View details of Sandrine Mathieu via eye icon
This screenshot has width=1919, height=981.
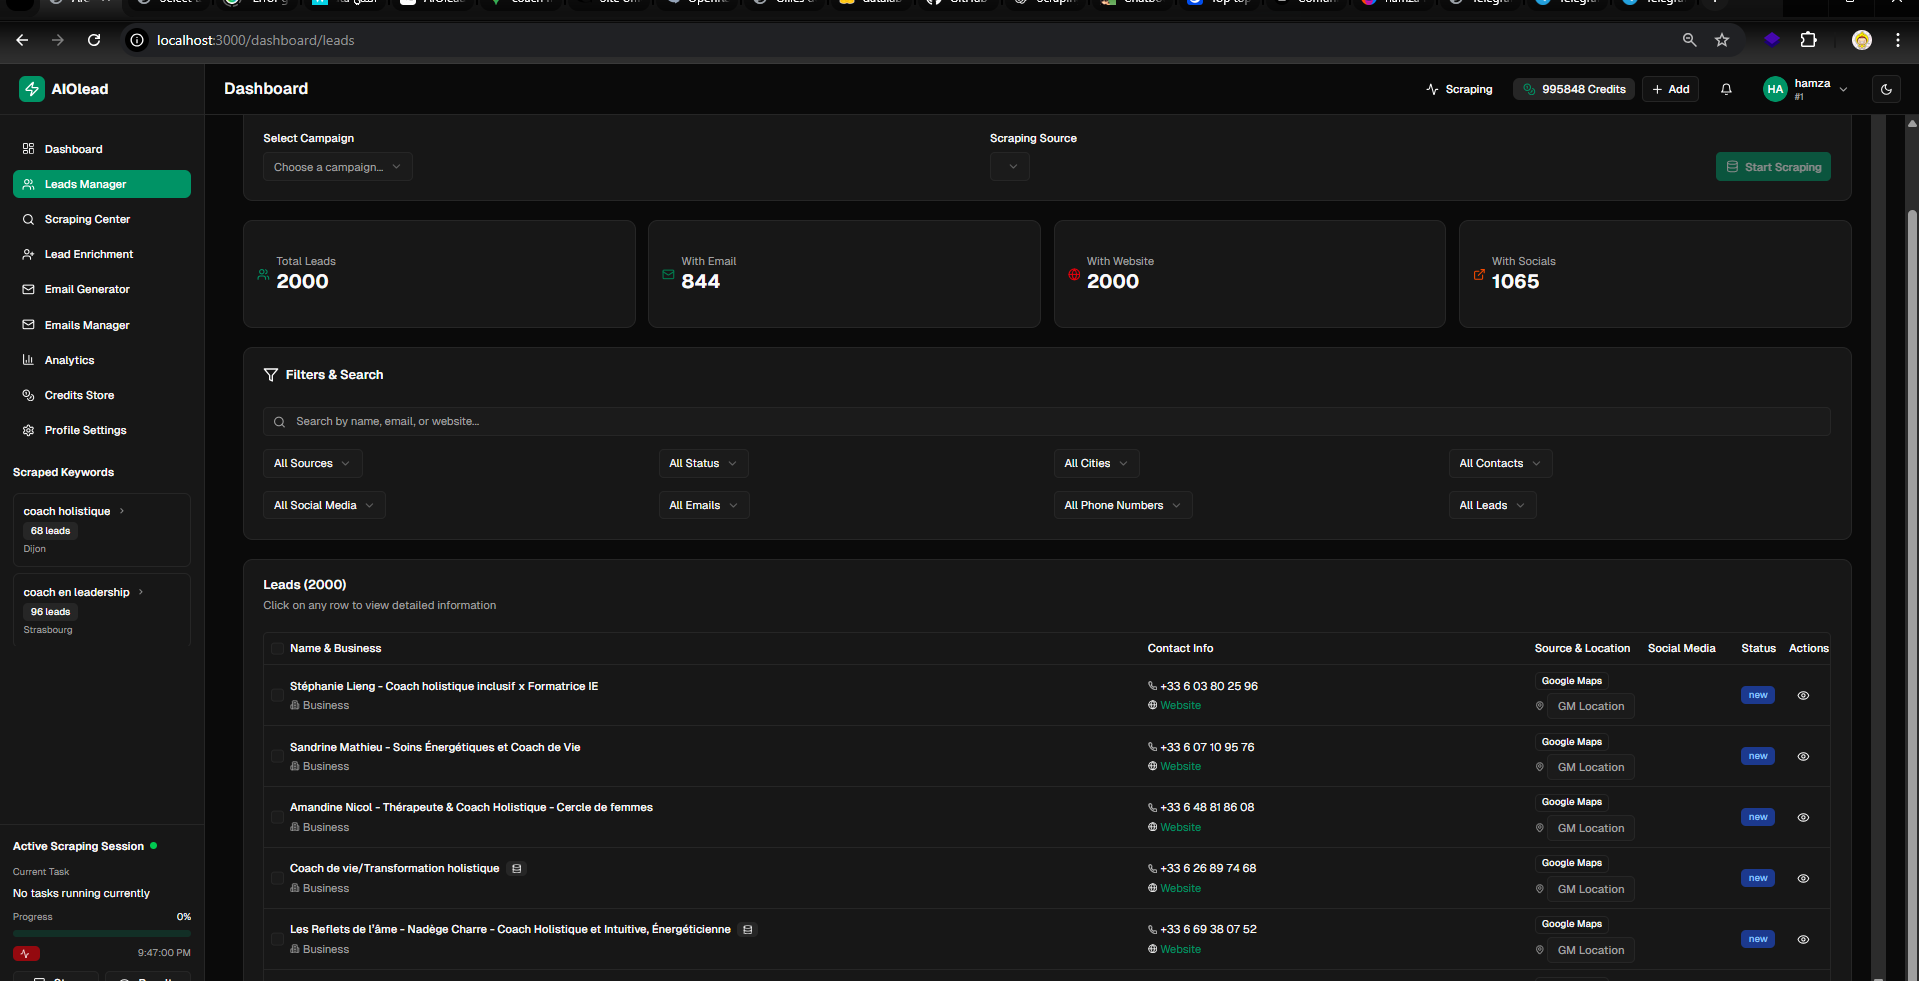[1803, 757]
